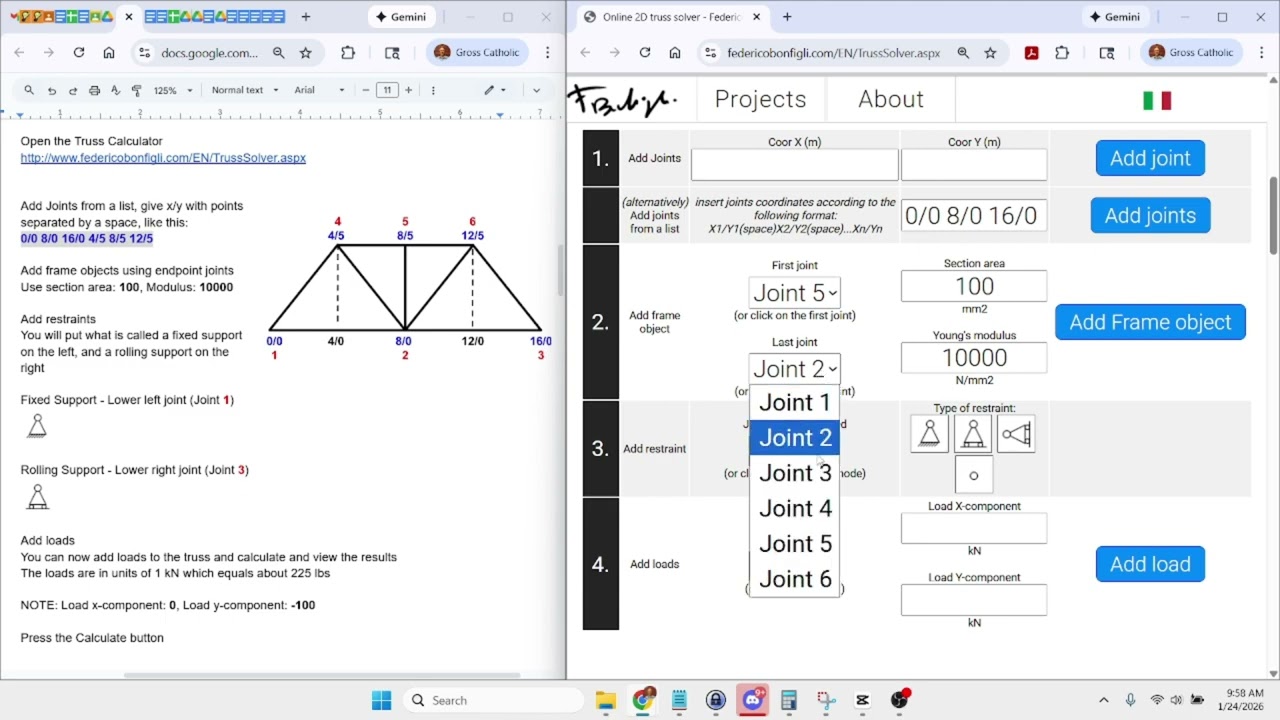Collapse the Last joint dropdown
The height and width of the screenshot is (720, 1280).
click(x=794, y=369)
